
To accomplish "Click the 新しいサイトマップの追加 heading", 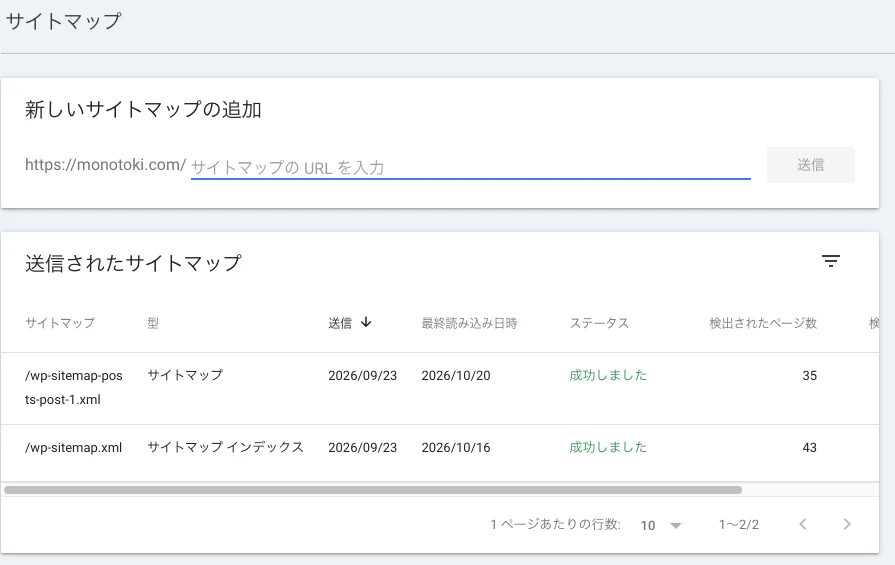I will tap(143, 109).
